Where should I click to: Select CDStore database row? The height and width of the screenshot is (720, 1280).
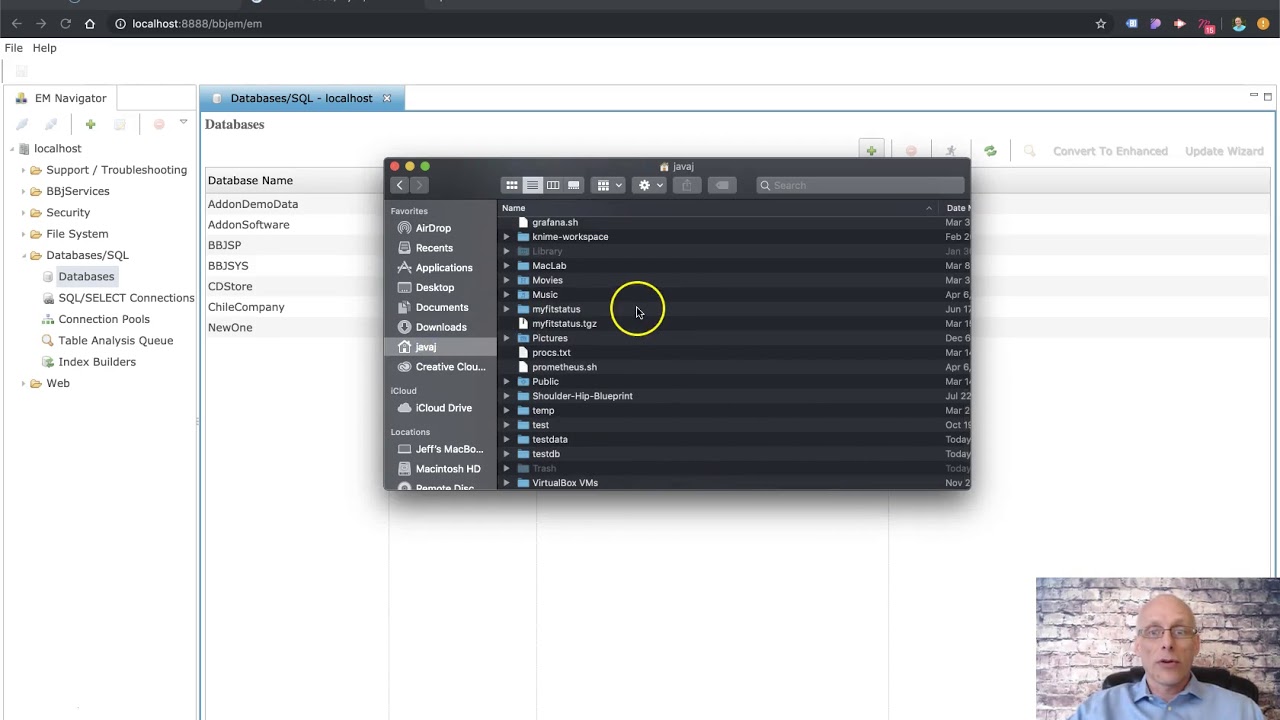(x=230, y=286)
